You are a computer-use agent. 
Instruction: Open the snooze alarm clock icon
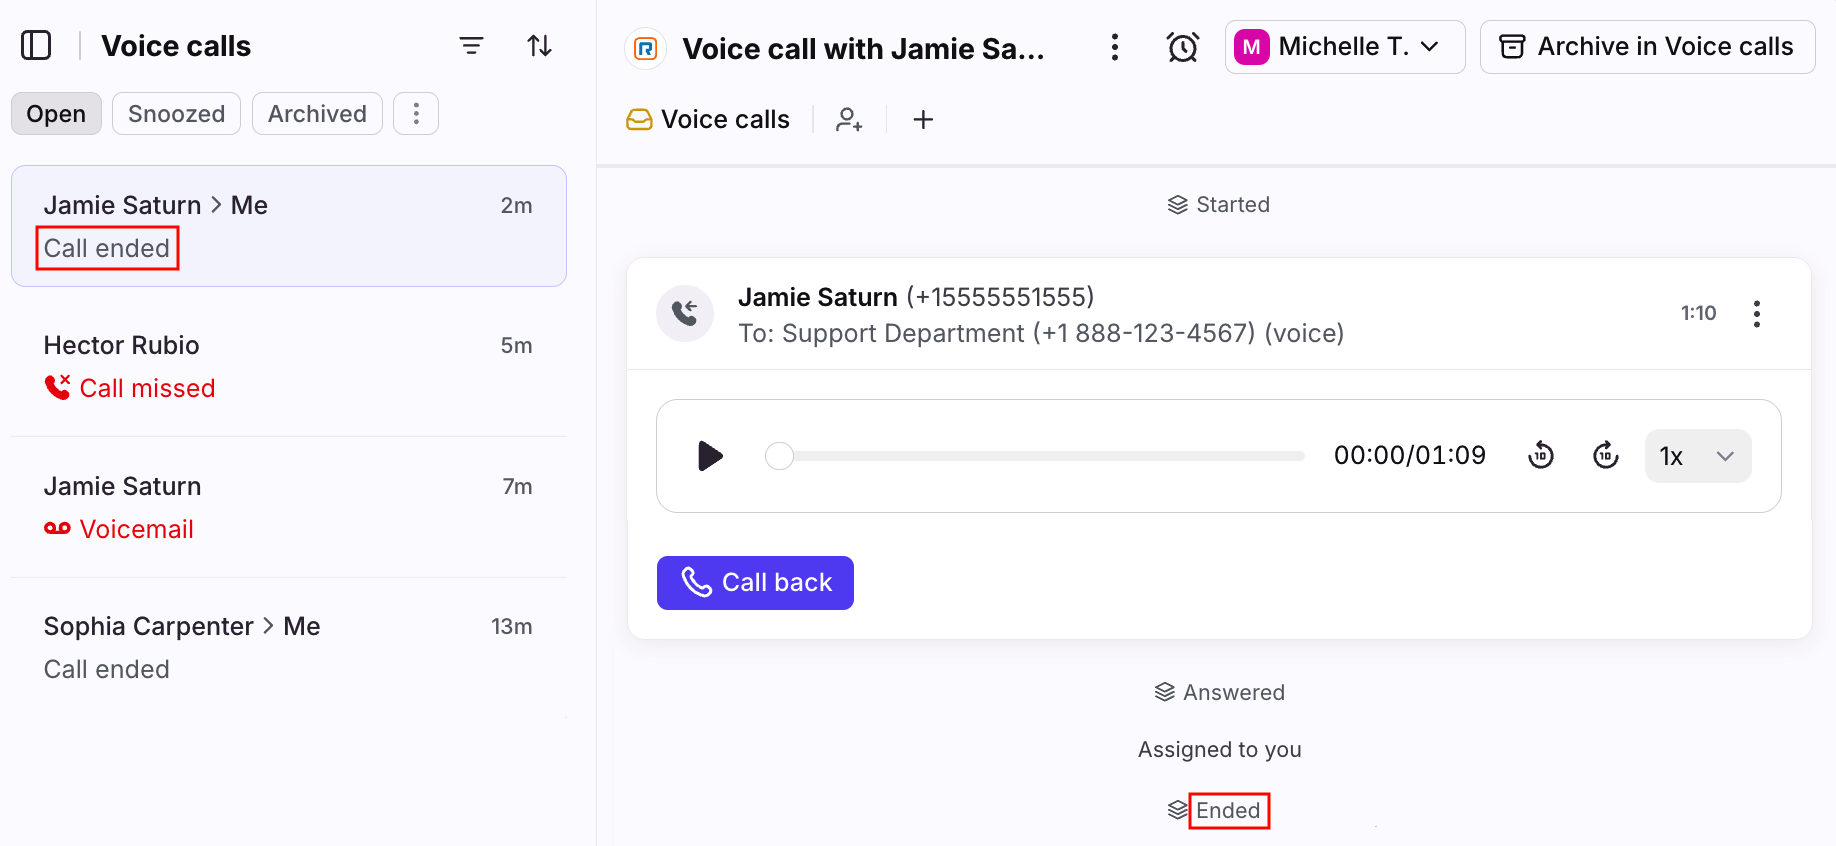click(x=1182, y=47)
